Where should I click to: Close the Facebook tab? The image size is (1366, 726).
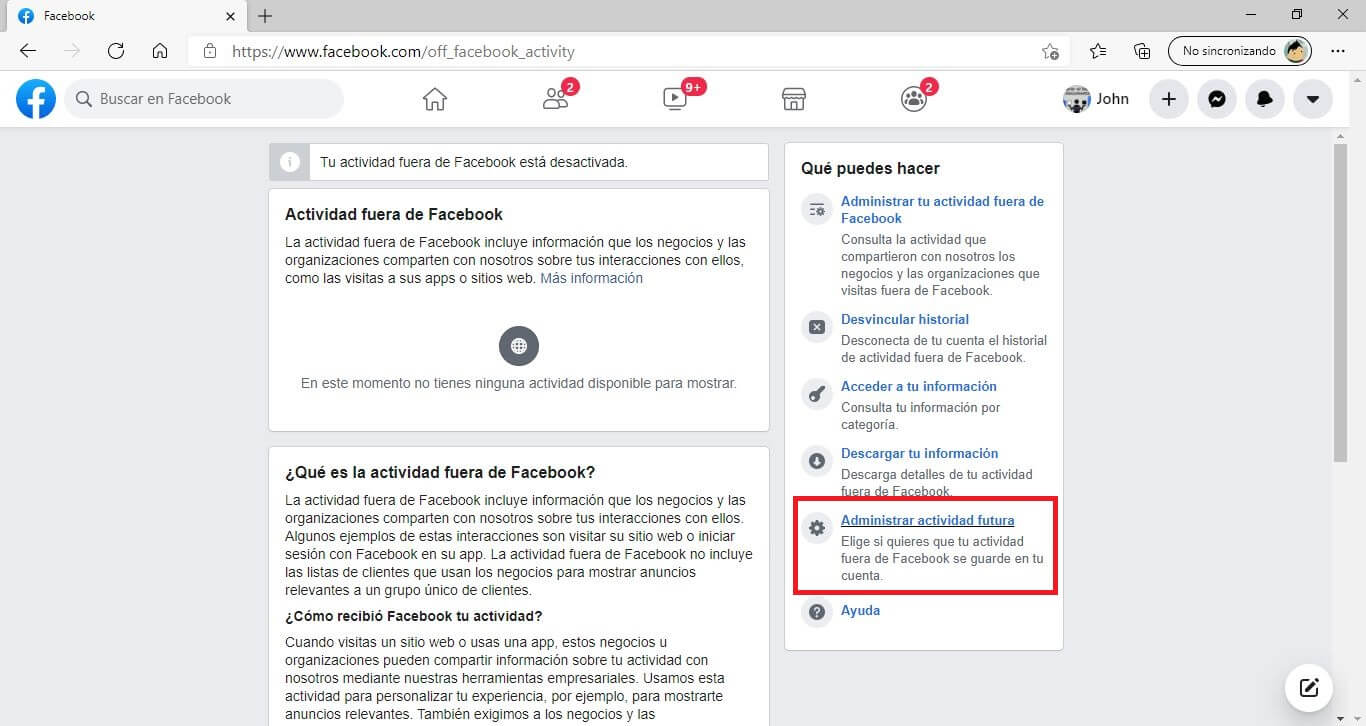231,17
